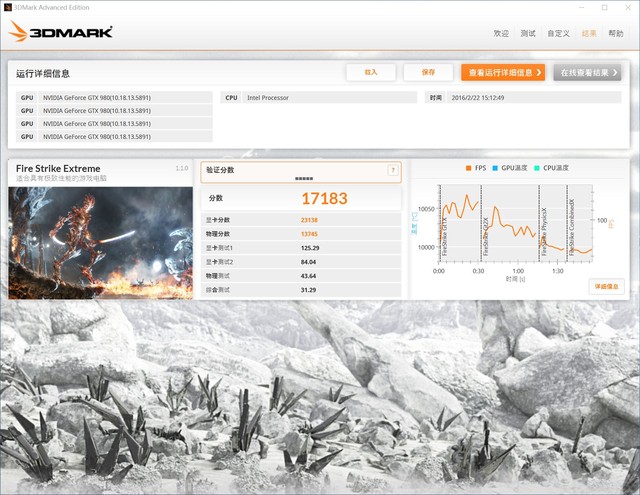Click the 详细信息 button below the chart
Image resolution: width=640 pixels, height=495 pixels.
click(606, 286)
